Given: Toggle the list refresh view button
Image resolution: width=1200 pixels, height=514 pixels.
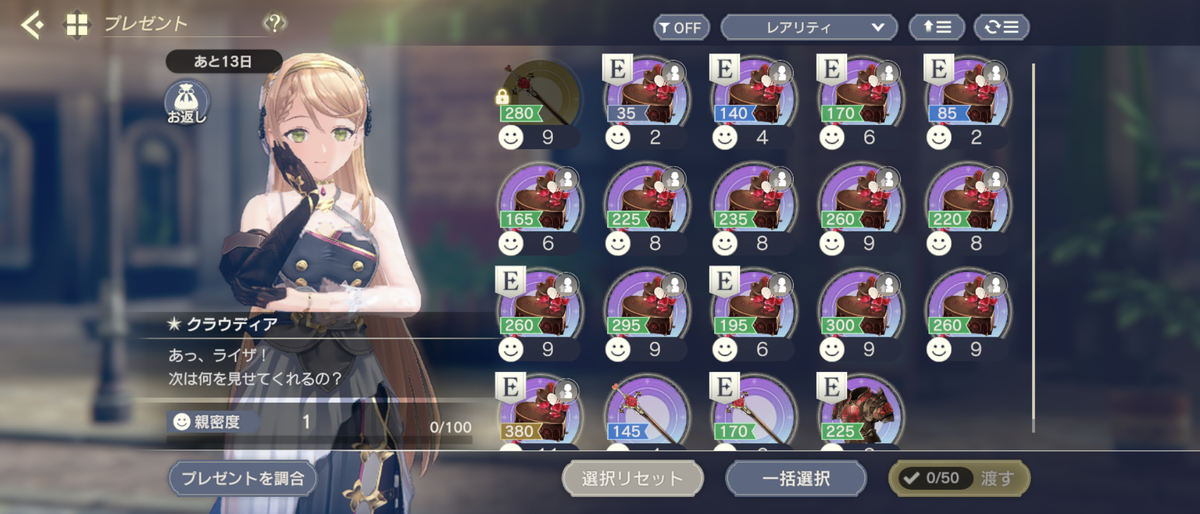Looking at the screenshot, I should tap(1001, 27).
